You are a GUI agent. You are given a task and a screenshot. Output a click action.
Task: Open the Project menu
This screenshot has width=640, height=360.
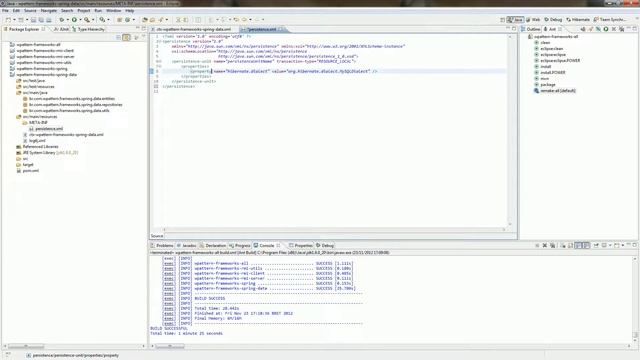coord(84,11)
